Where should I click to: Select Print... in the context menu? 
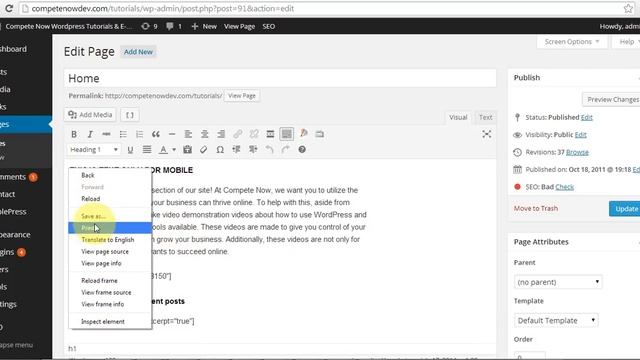pyautogui.click(x=110, y=228)
